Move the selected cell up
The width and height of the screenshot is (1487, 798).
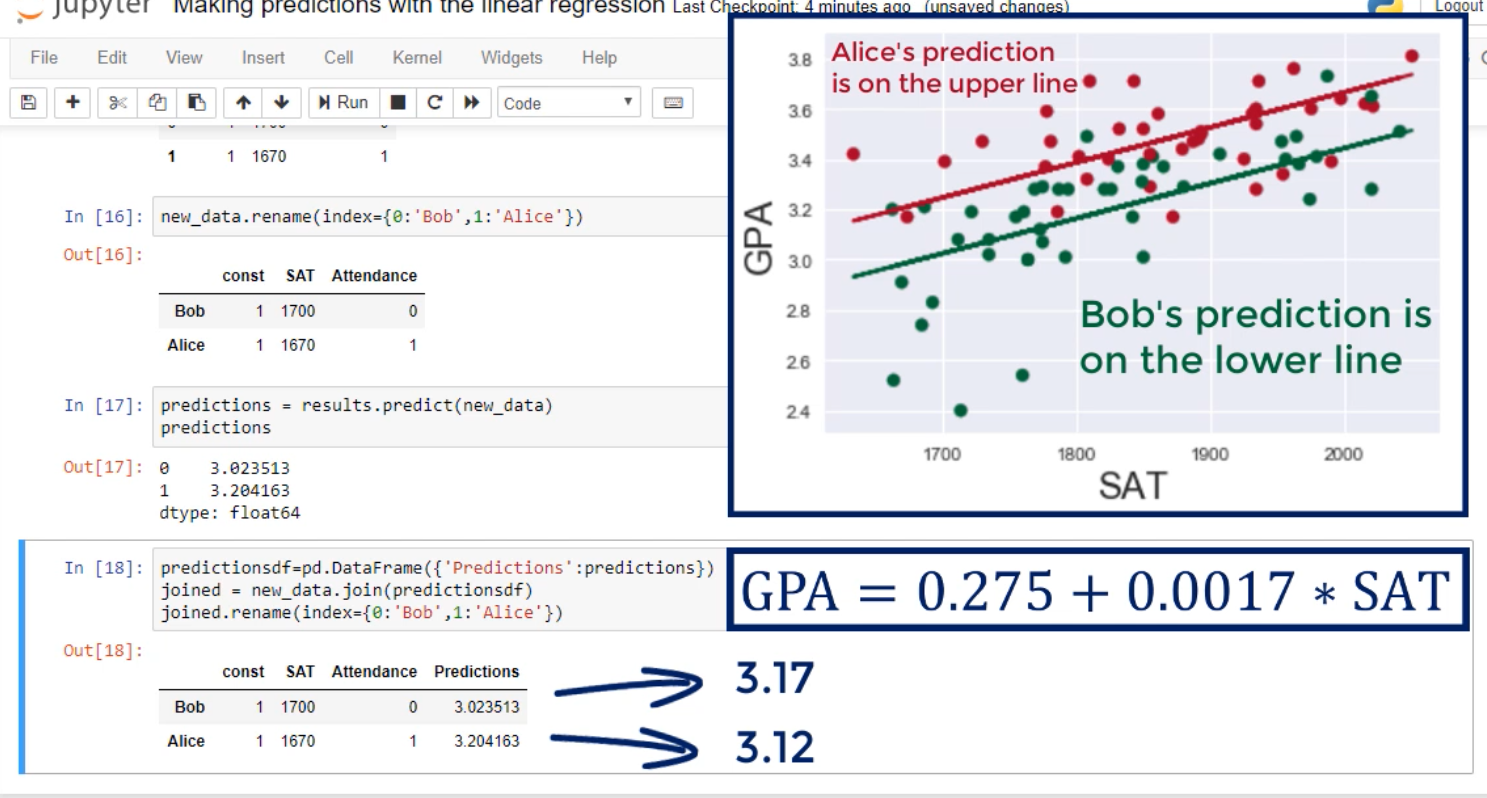[x=243, y=102]
